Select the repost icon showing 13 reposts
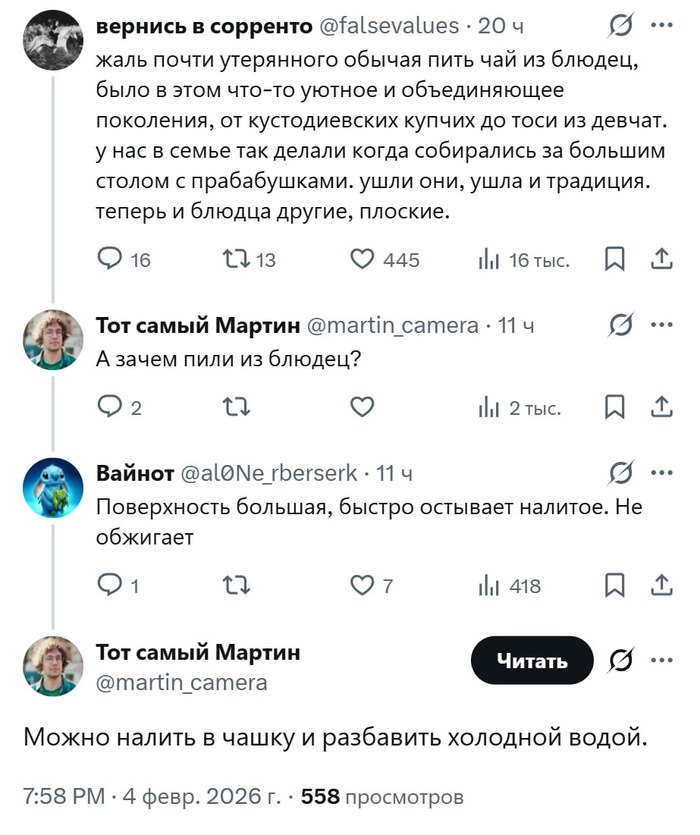The height and width of the screenshot is (835, 700). coord(234,259)
